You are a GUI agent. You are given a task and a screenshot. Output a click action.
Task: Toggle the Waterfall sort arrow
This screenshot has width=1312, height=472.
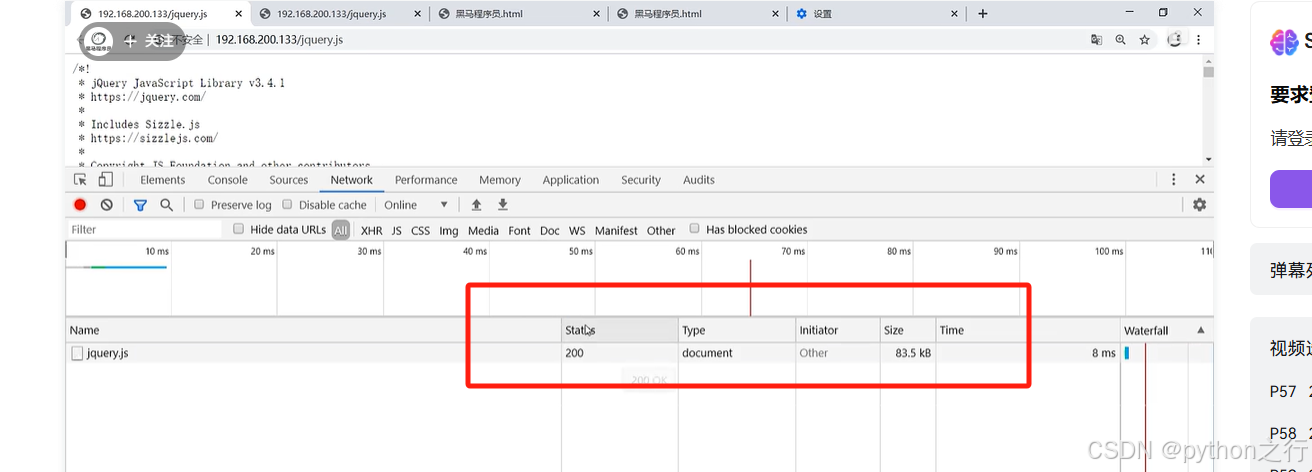(x=1200, y=330)
